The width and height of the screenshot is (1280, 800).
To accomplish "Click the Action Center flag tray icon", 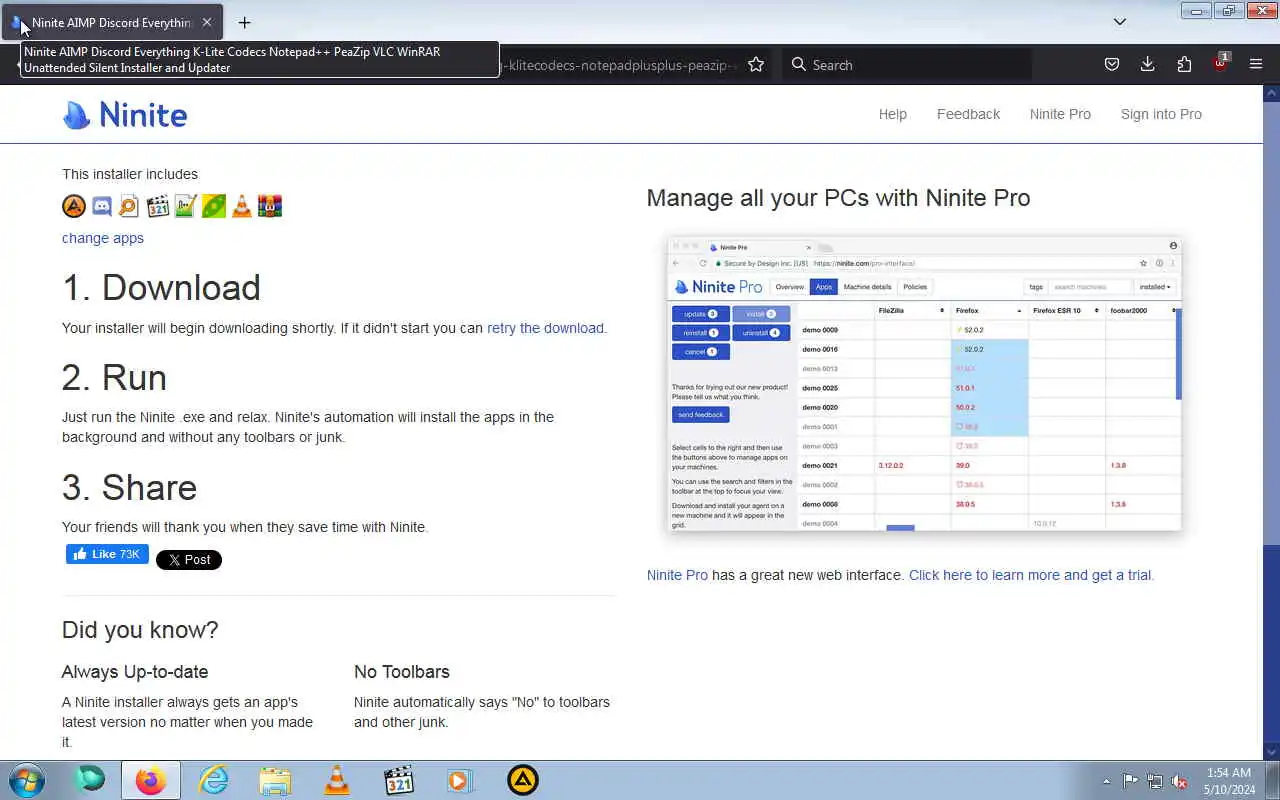I will coord(1130,781).
